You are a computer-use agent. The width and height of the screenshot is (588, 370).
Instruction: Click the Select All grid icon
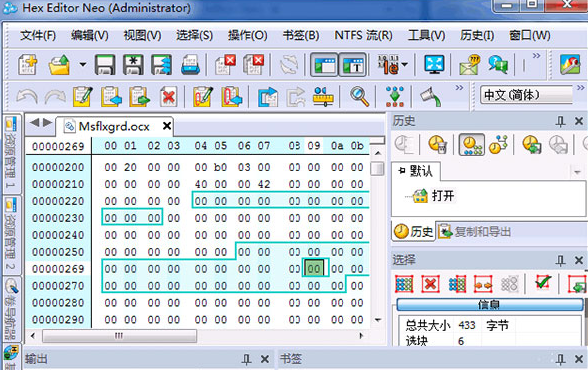click(404, 284)
